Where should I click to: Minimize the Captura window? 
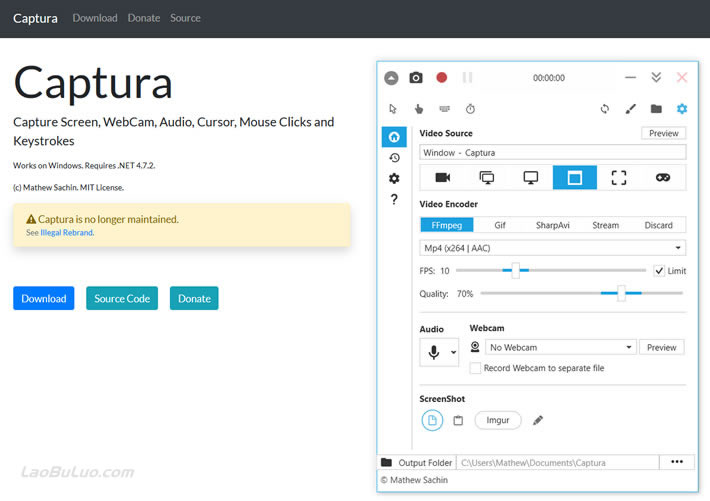(630, 77)
